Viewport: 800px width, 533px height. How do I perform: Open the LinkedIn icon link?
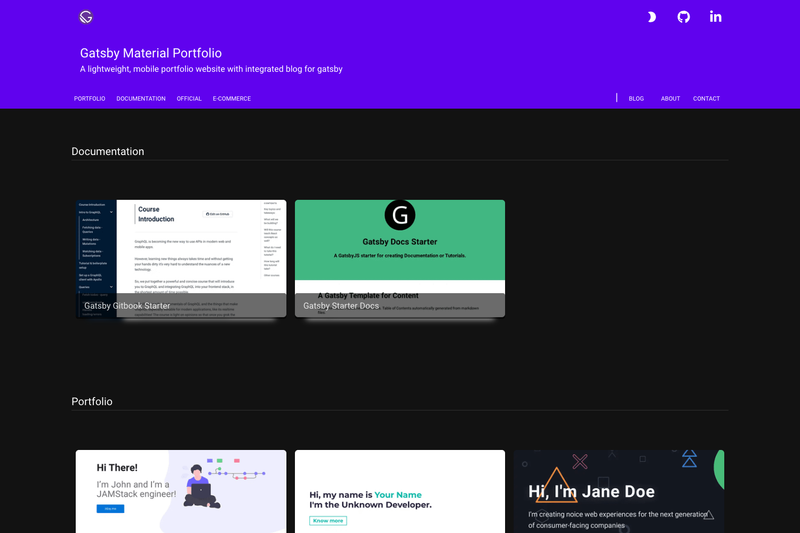tap(715, 17)
